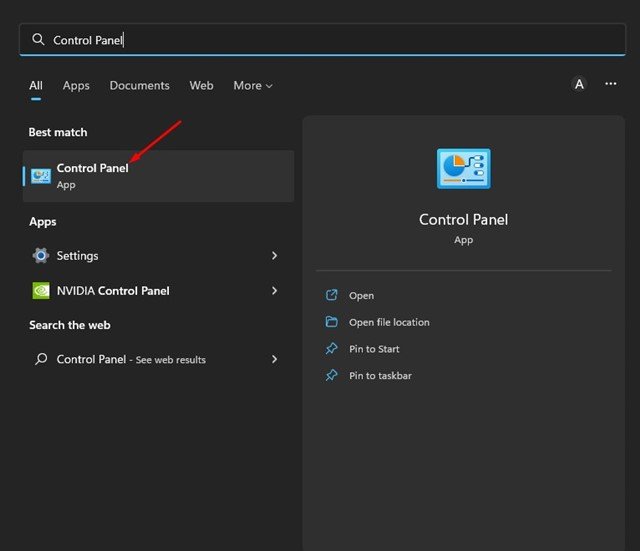
Task: Choose Pin to Start action
Action: click(374, 349)
